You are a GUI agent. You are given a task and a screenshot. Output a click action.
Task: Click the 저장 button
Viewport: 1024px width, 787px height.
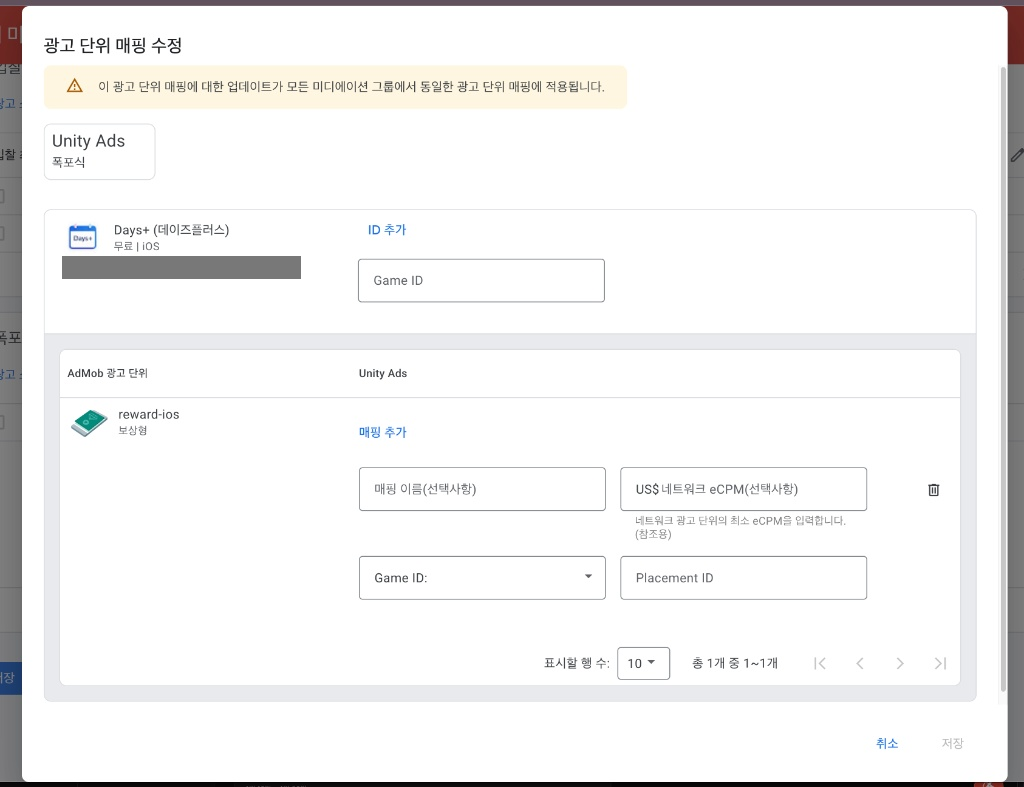click(x=952, y=743)
